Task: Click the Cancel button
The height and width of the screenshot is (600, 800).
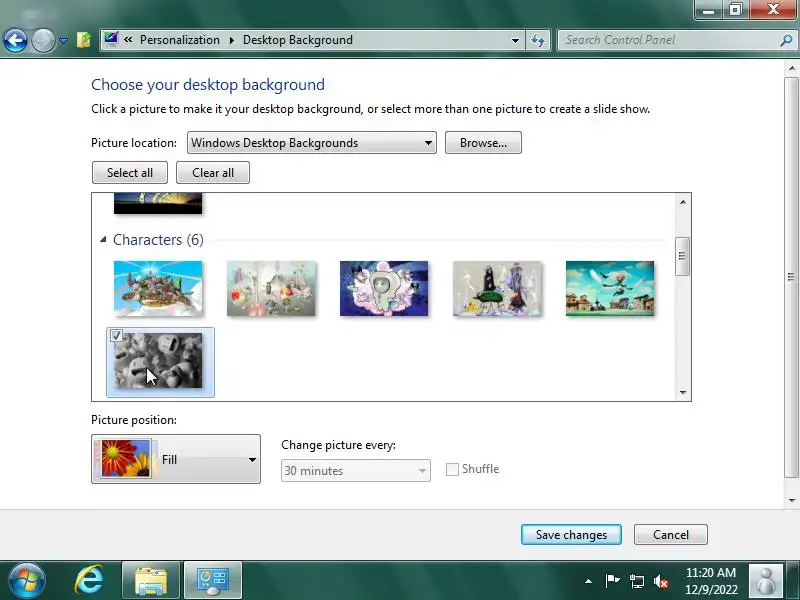Action: 671,535
